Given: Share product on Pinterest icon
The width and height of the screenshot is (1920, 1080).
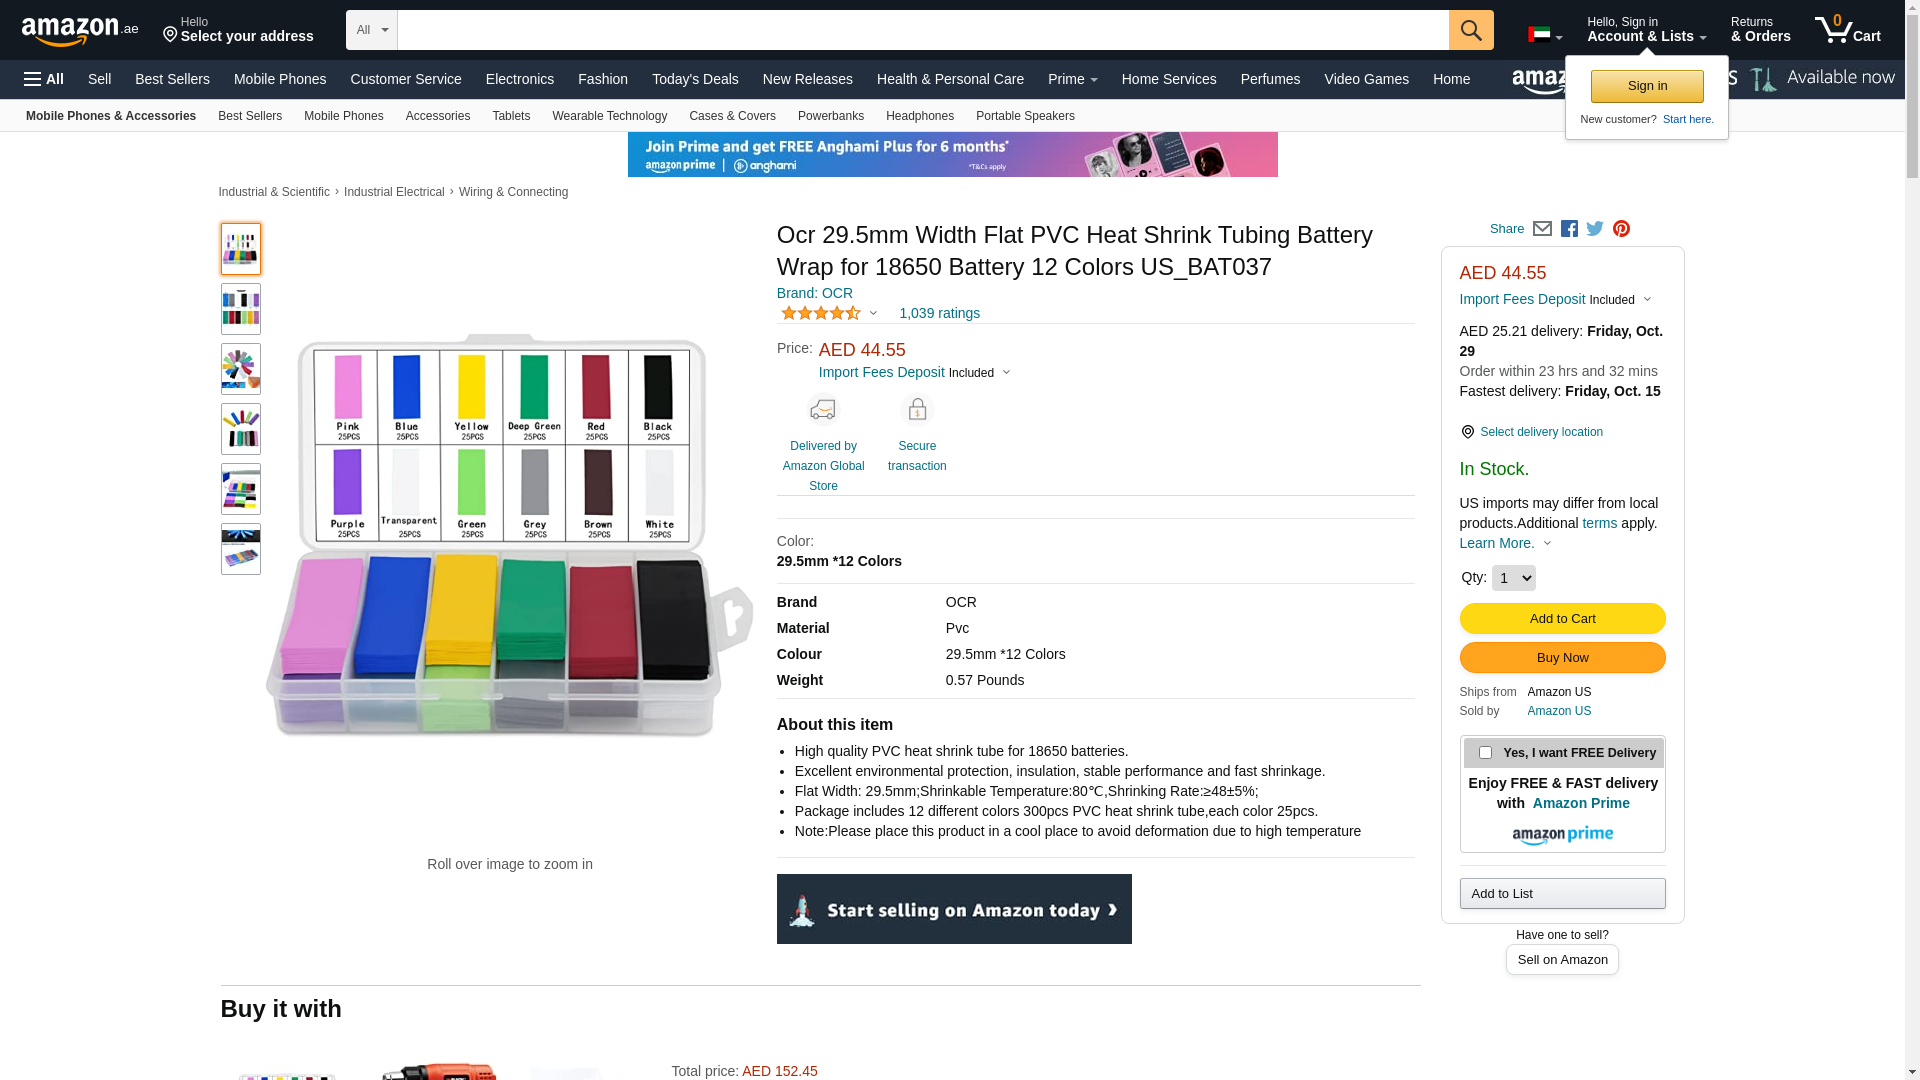Looking at the screenshot, I should point(1621,229).
